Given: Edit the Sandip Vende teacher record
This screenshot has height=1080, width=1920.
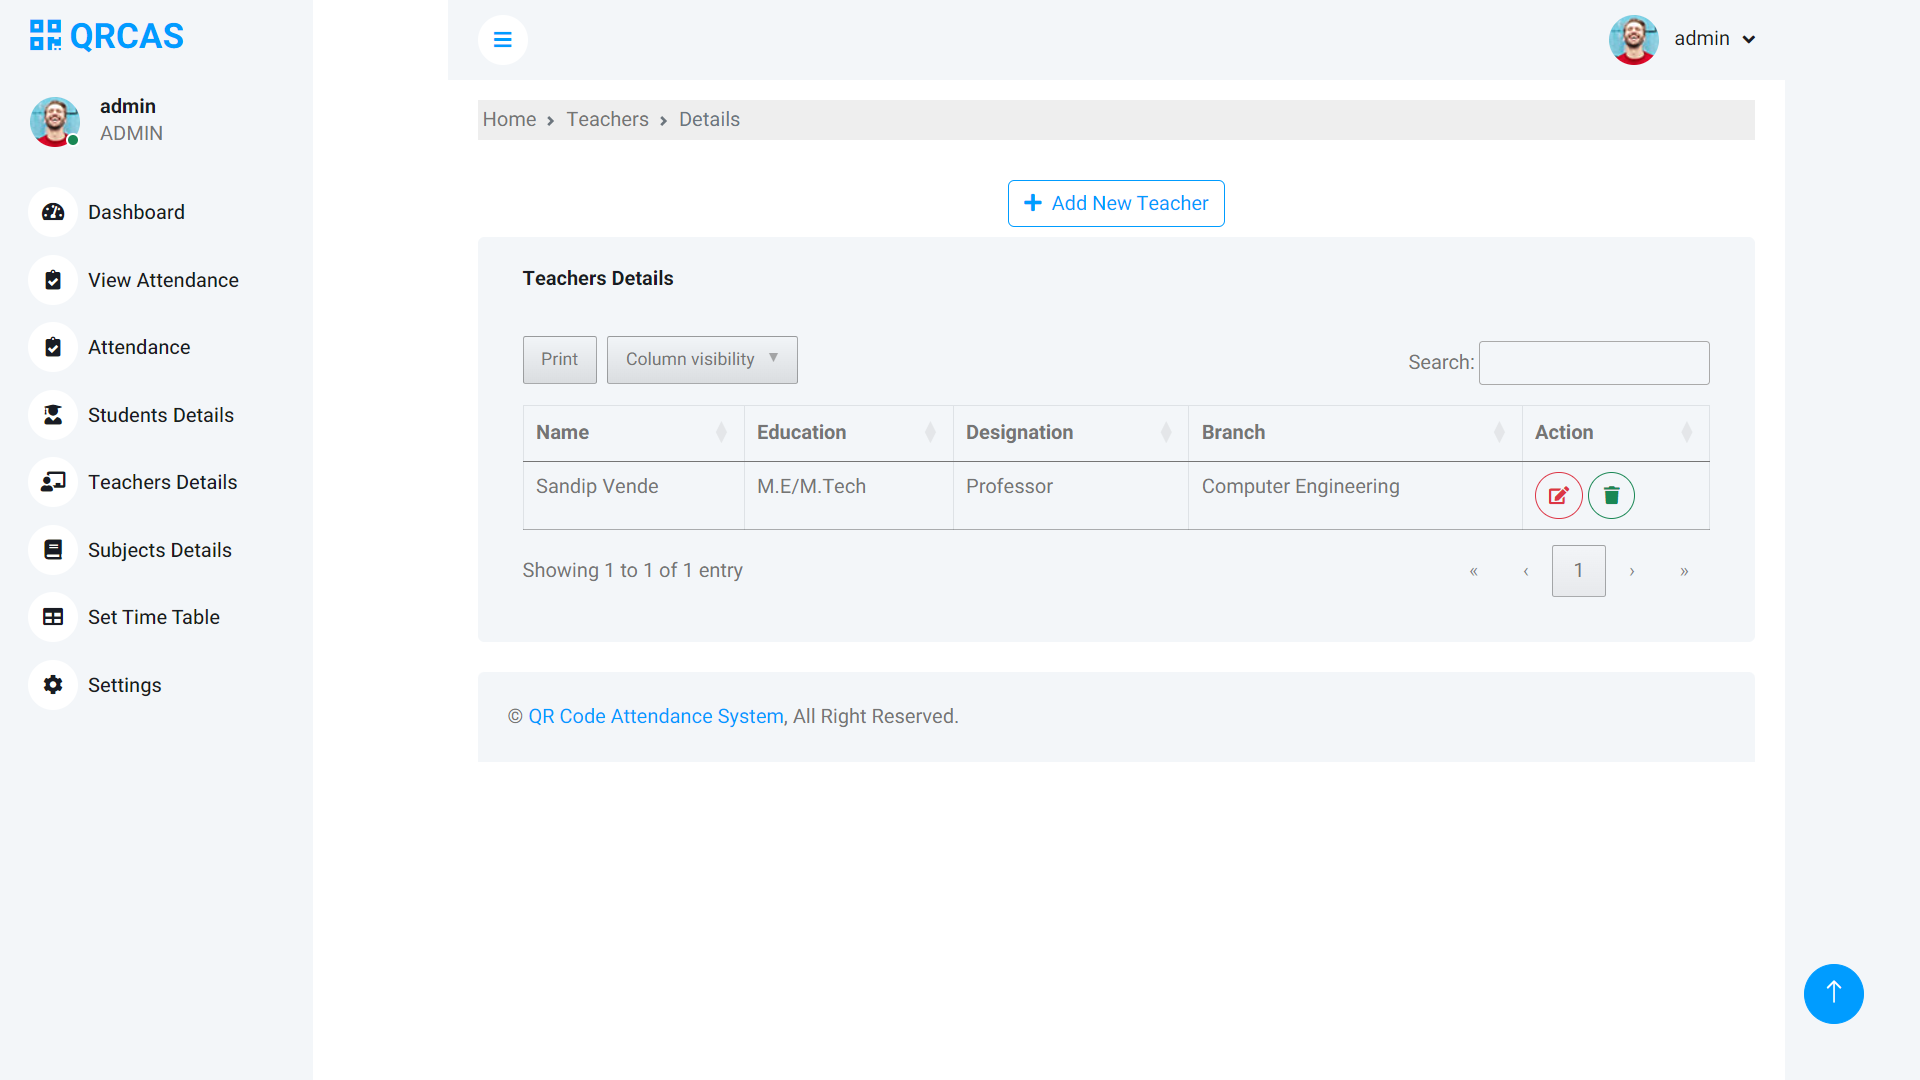Looking at the screenshot, I should (x=1558, y=495).
